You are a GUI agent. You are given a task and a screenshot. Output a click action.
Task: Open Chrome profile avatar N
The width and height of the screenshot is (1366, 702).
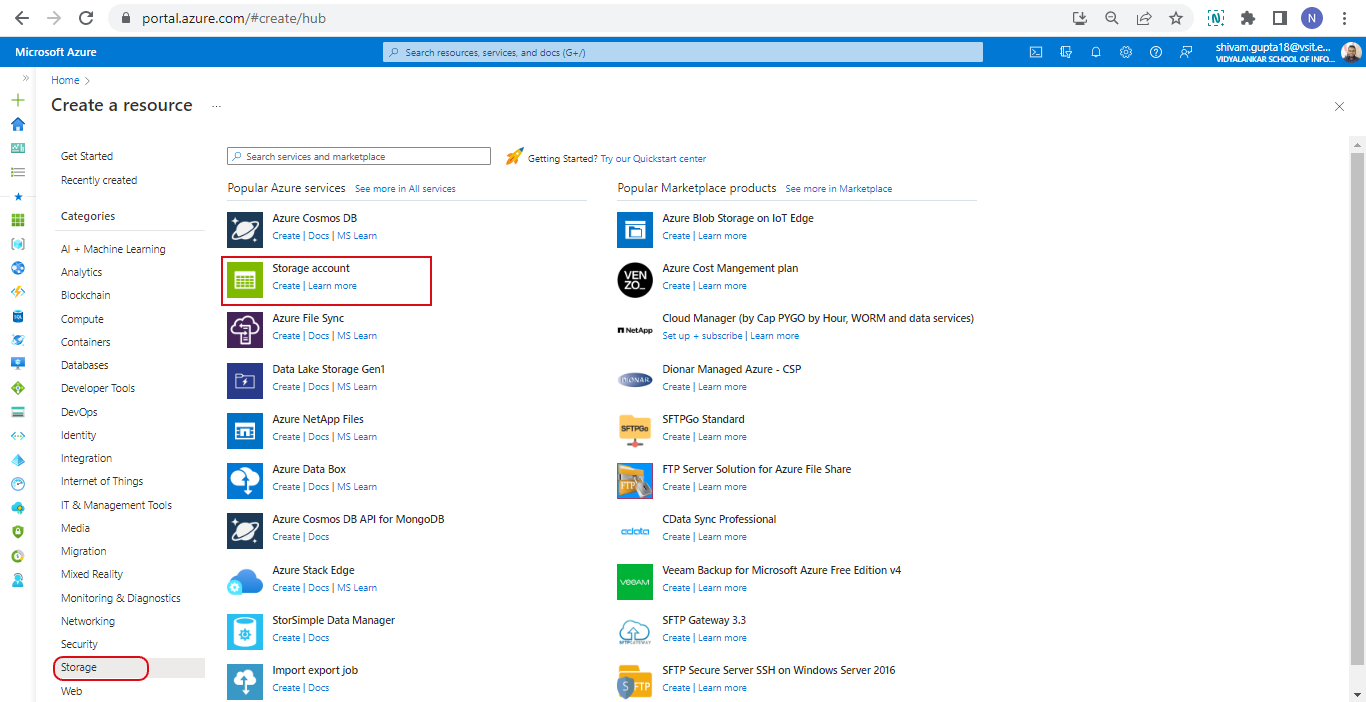point(1312,18)
